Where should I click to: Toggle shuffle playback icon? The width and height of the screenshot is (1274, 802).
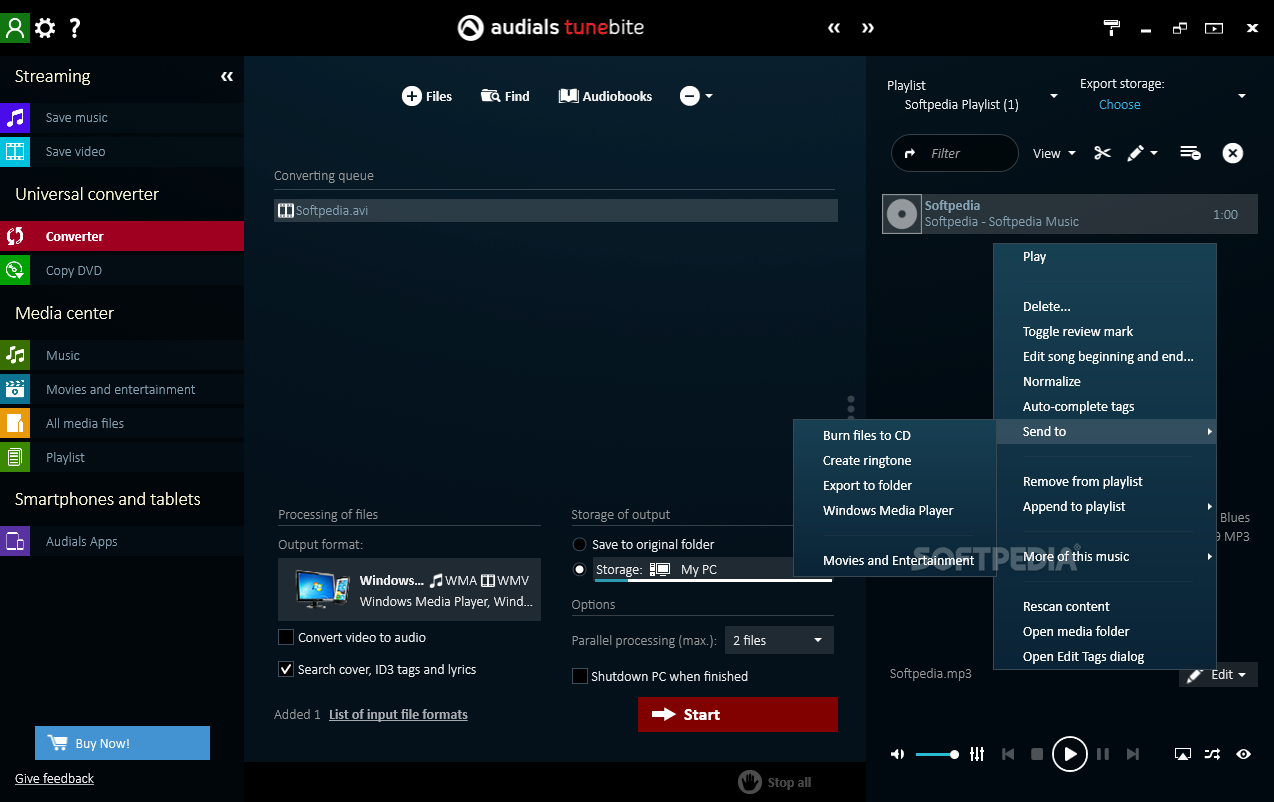pyautogui.click(x=1212, y=754)
